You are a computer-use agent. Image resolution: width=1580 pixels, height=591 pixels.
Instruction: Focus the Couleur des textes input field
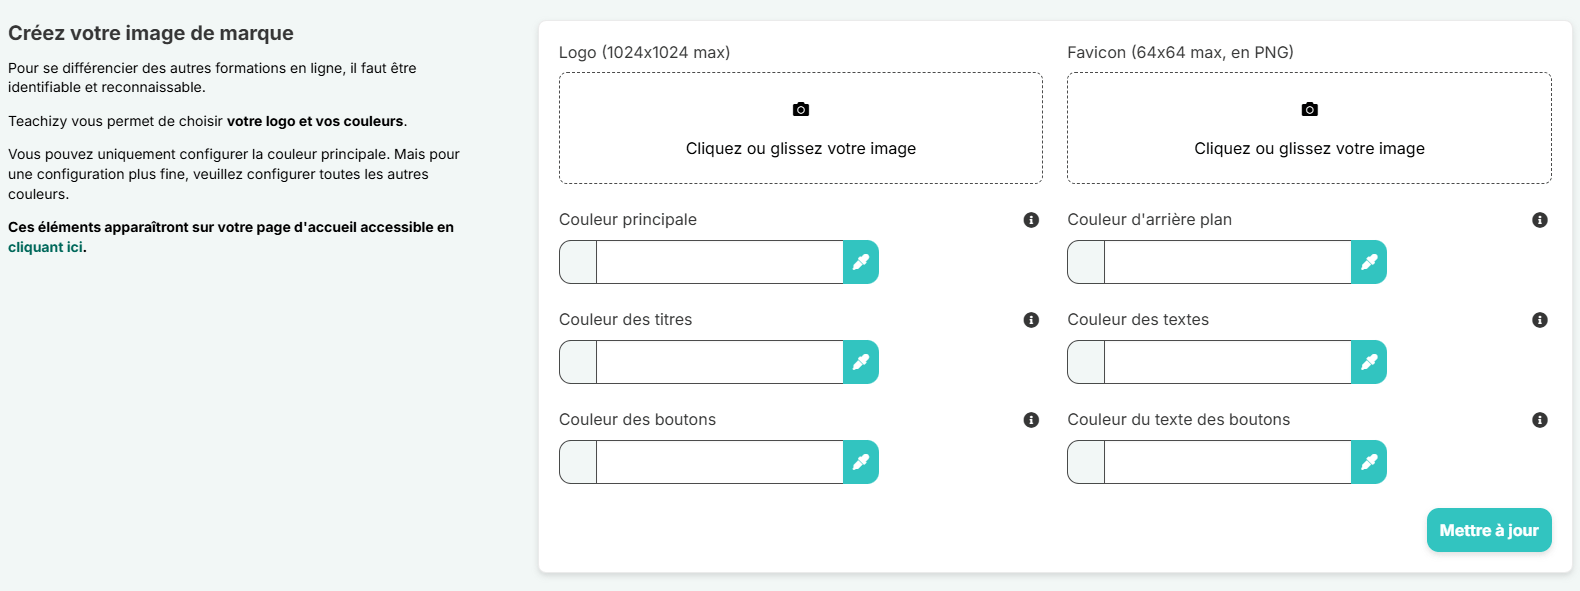click(1228, 362)
